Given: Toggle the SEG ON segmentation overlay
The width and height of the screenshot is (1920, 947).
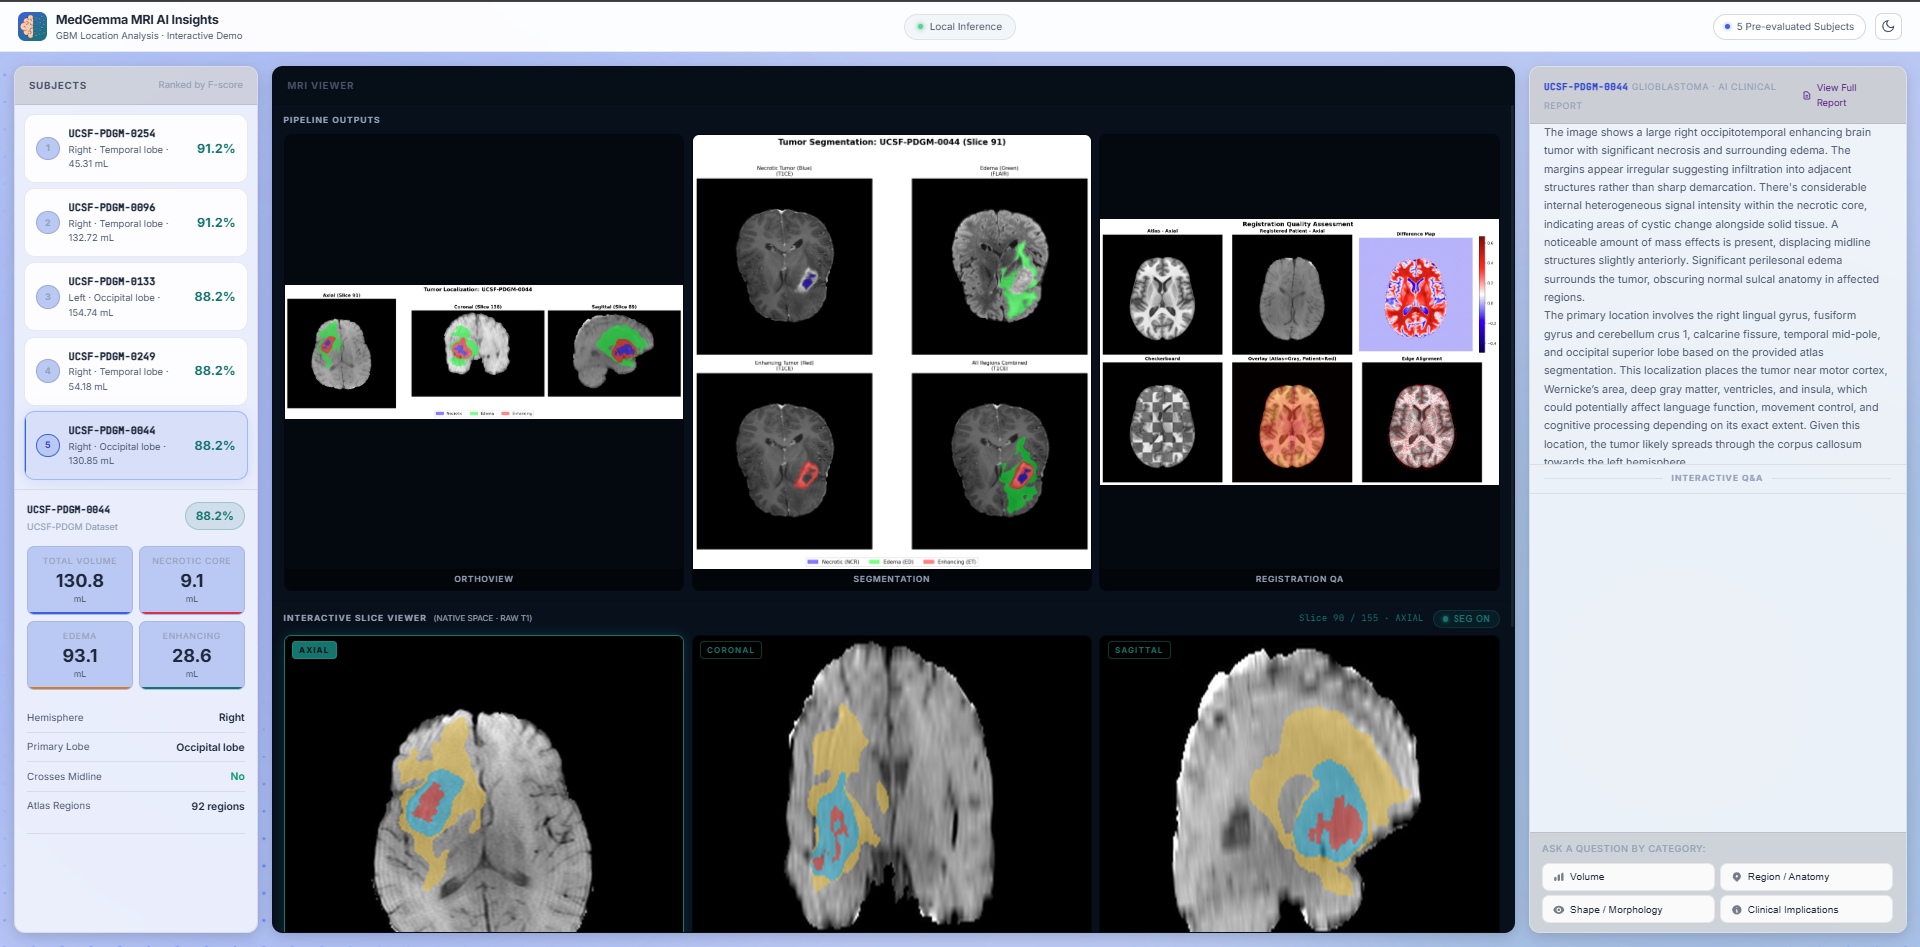Looking at the screenshot, I should point(1466,619).
